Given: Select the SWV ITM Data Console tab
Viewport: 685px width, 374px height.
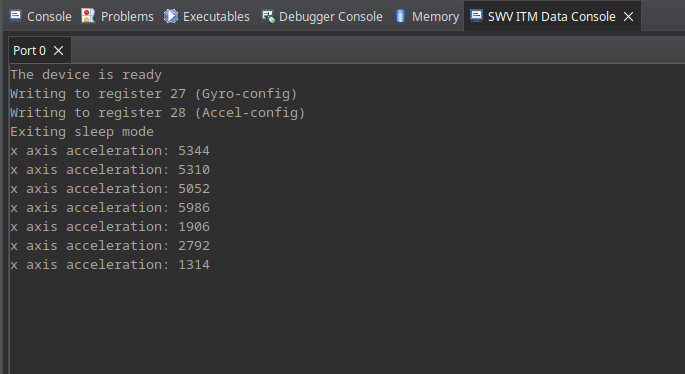Looking at the screenshot, I should click(551, 16).
